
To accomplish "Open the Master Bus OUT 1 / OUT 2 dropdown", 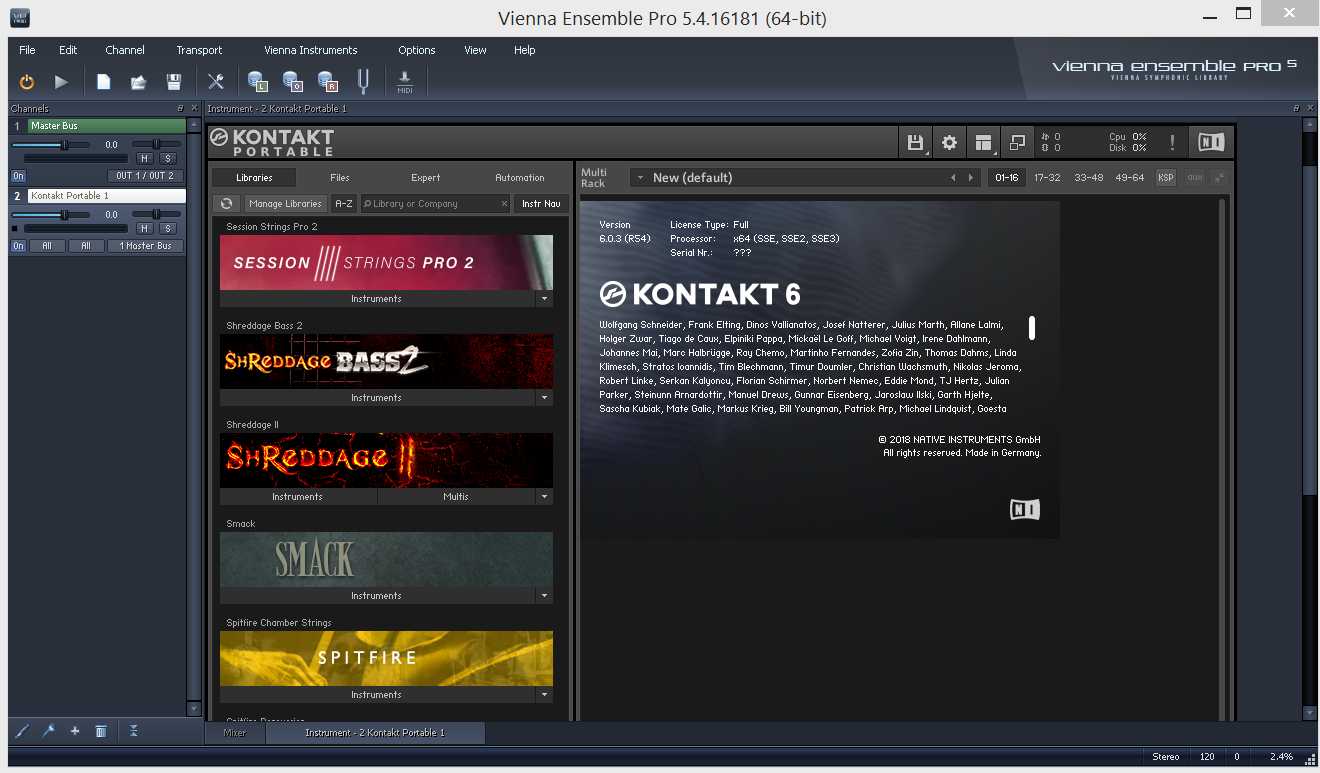I will 145,176.
